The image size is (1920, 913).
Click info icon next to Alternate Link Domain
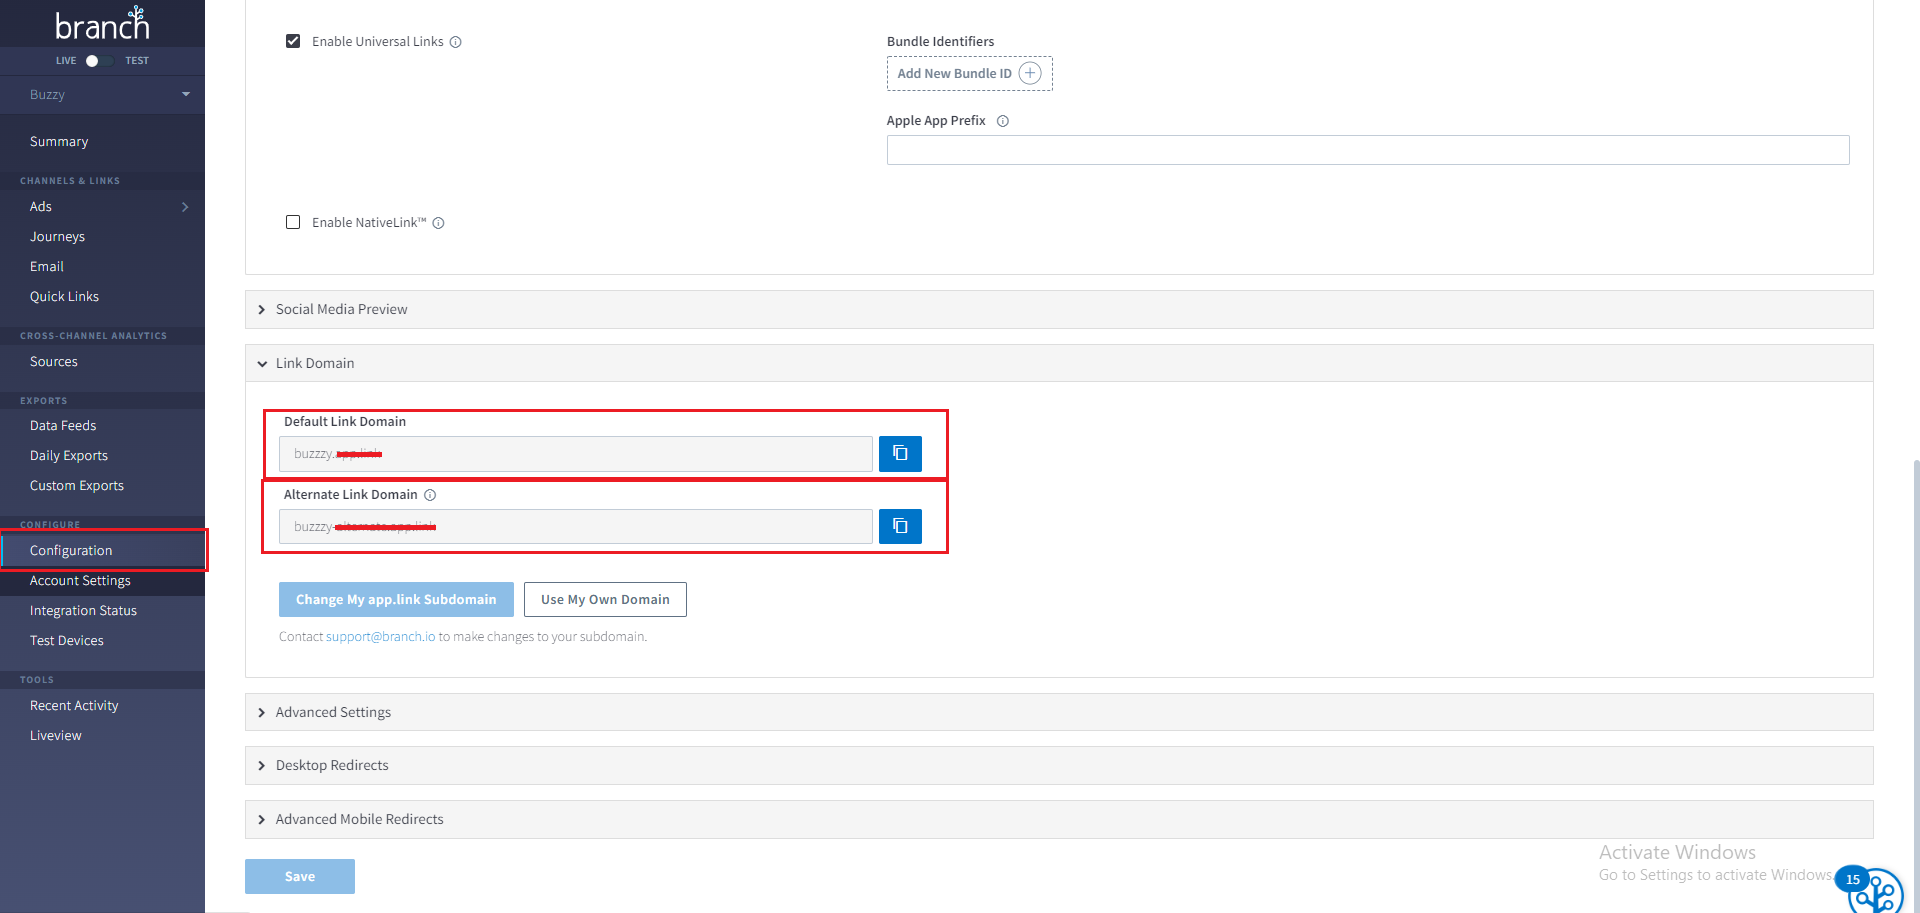(430, 495)
